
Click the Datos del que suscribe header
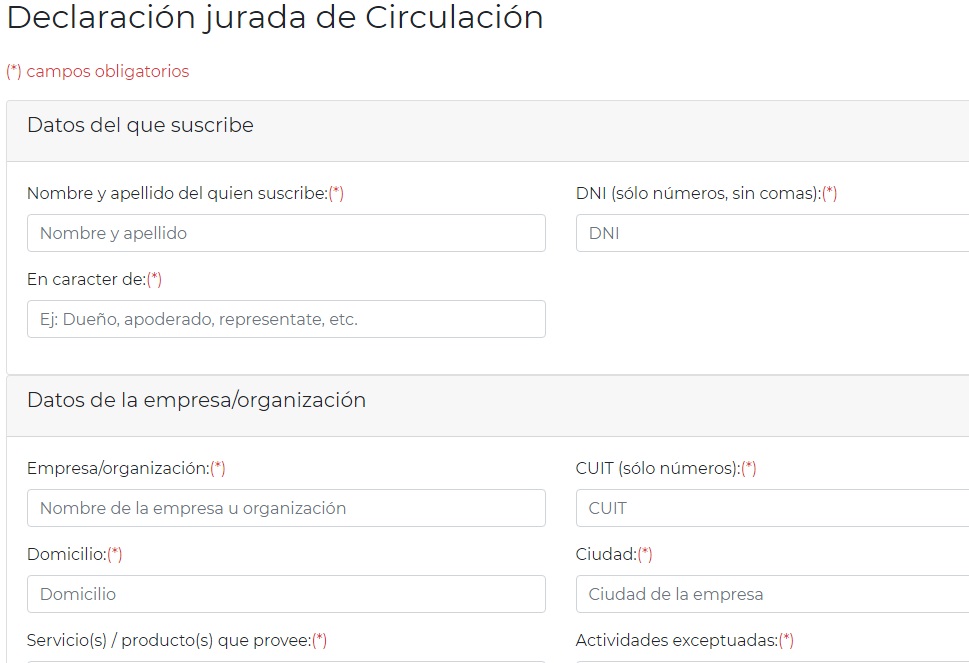click(140, 125)
